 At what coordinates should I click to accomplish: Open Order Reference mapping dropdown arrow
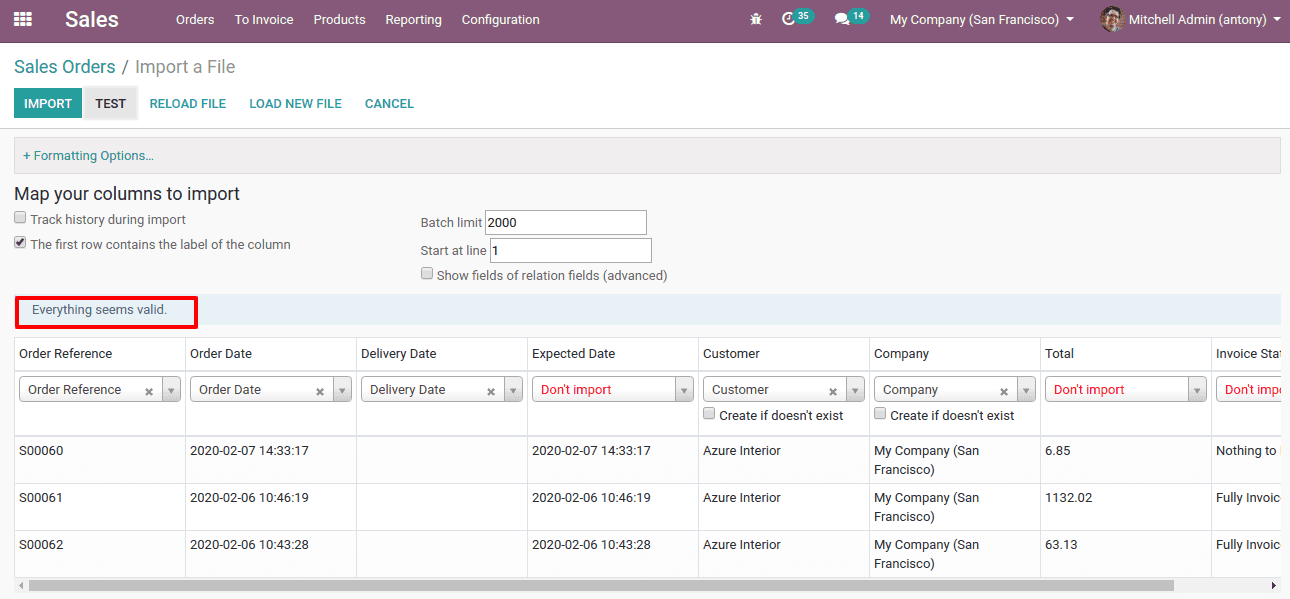tap(171, 390)
